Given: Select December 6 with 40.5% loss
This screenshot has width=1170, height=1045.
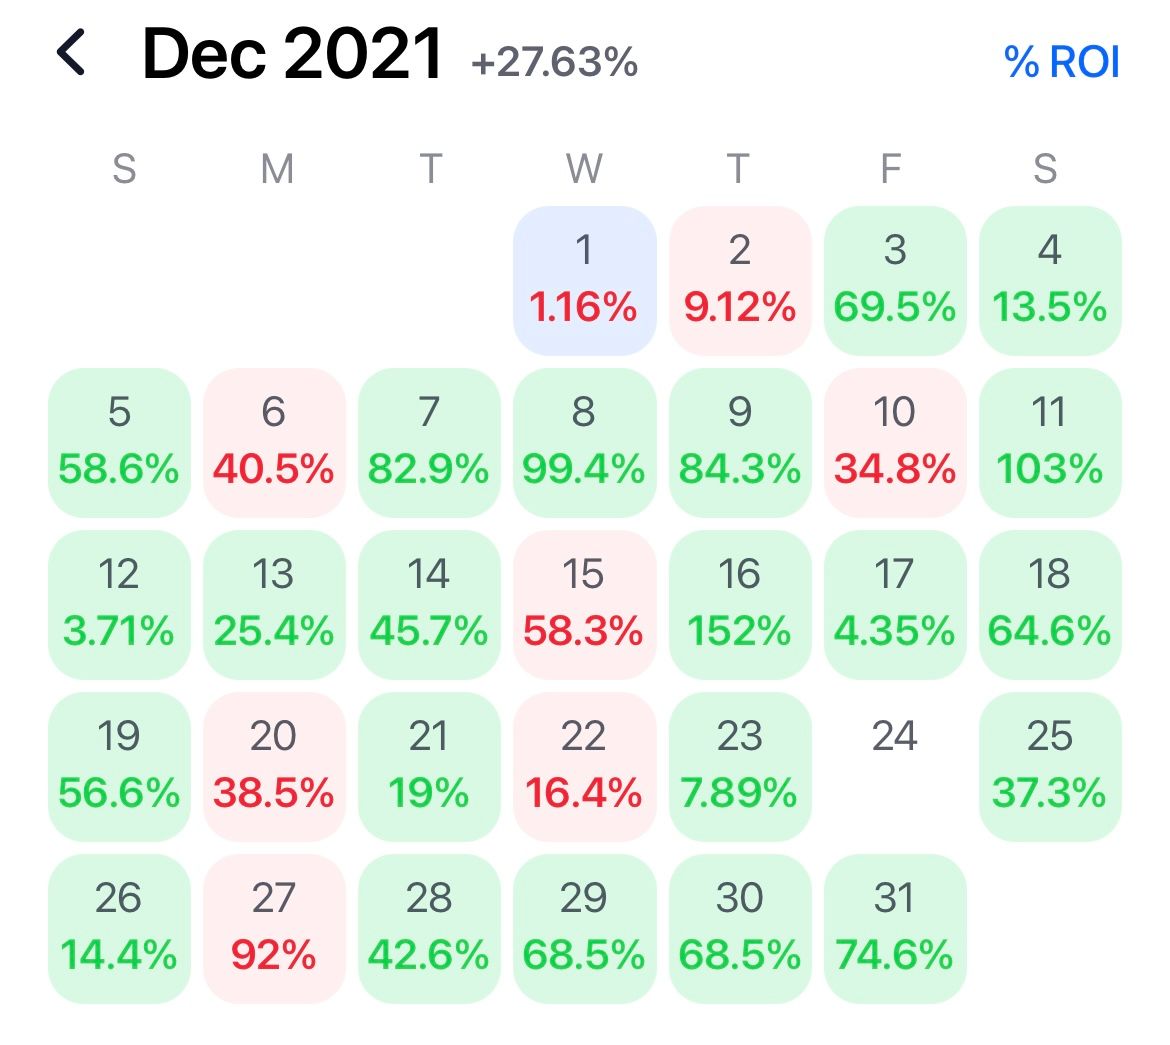Looking at the screenshot, I should tap(274, 443).
